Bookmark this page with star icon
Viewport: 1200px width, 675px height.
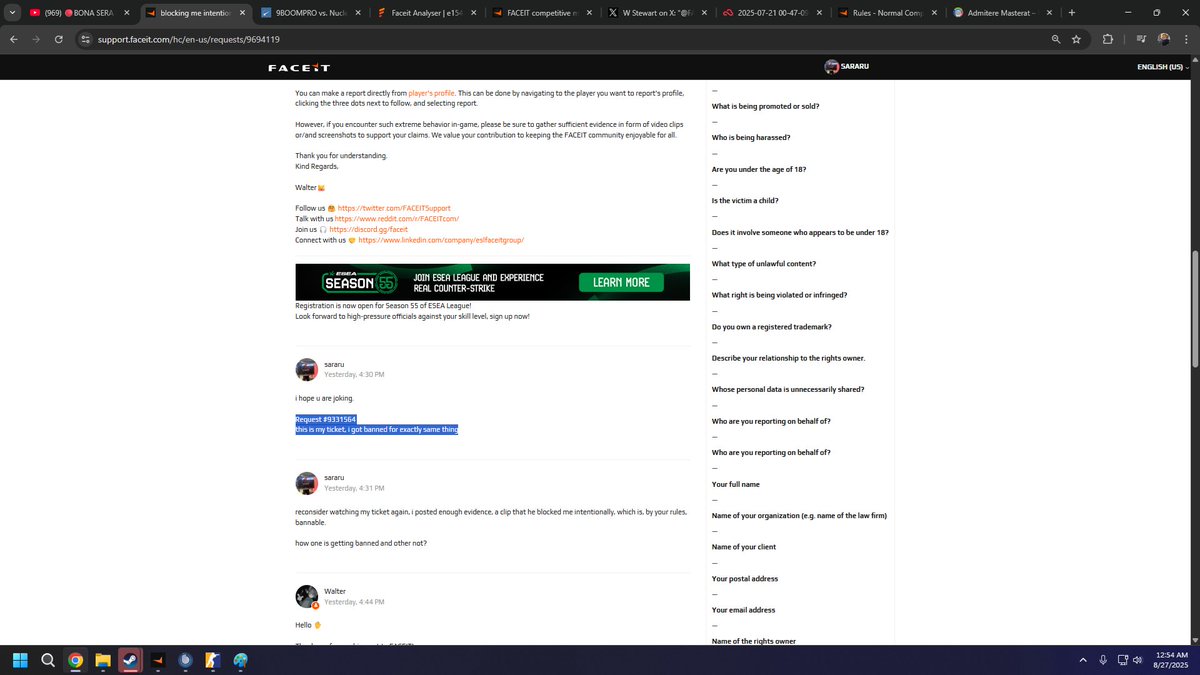(1076, 39)
